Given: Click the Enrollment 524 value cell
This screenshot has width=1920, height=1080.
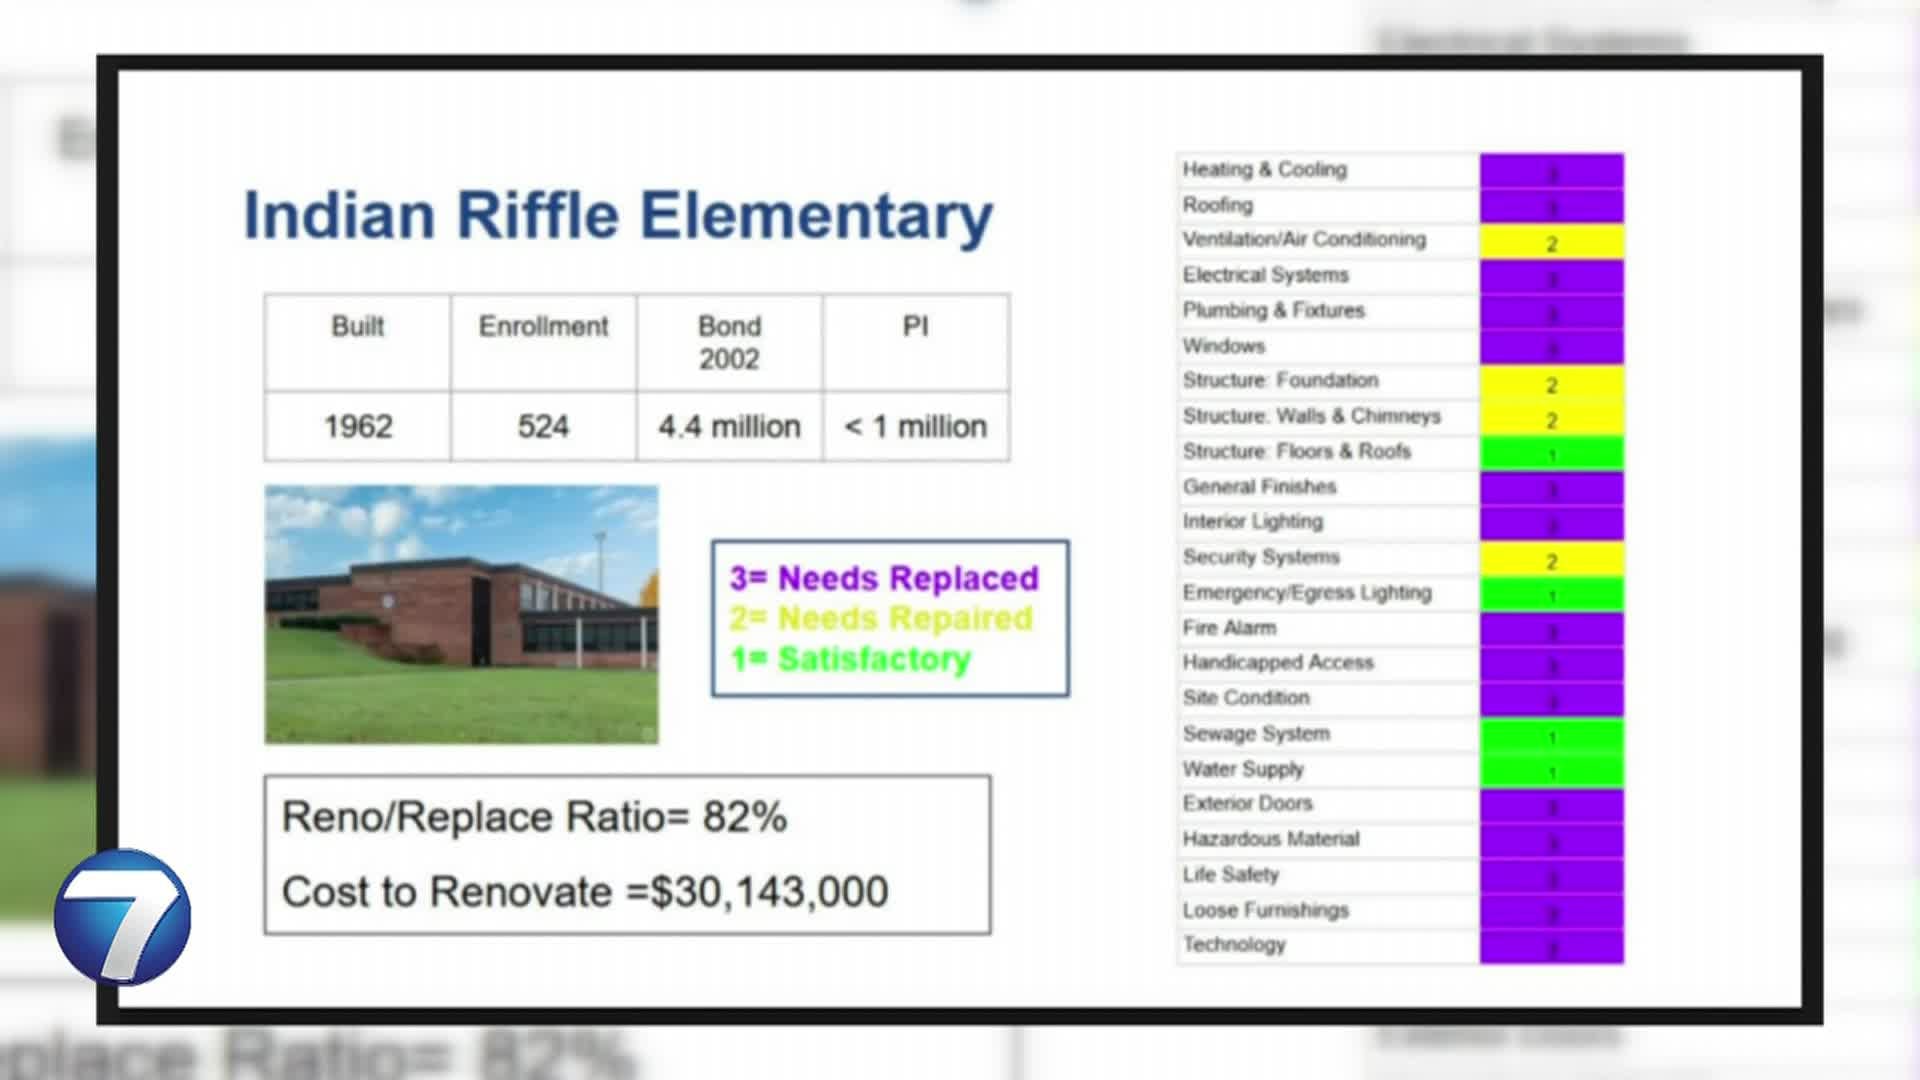Looking at the screenshot, I should 543,426.
